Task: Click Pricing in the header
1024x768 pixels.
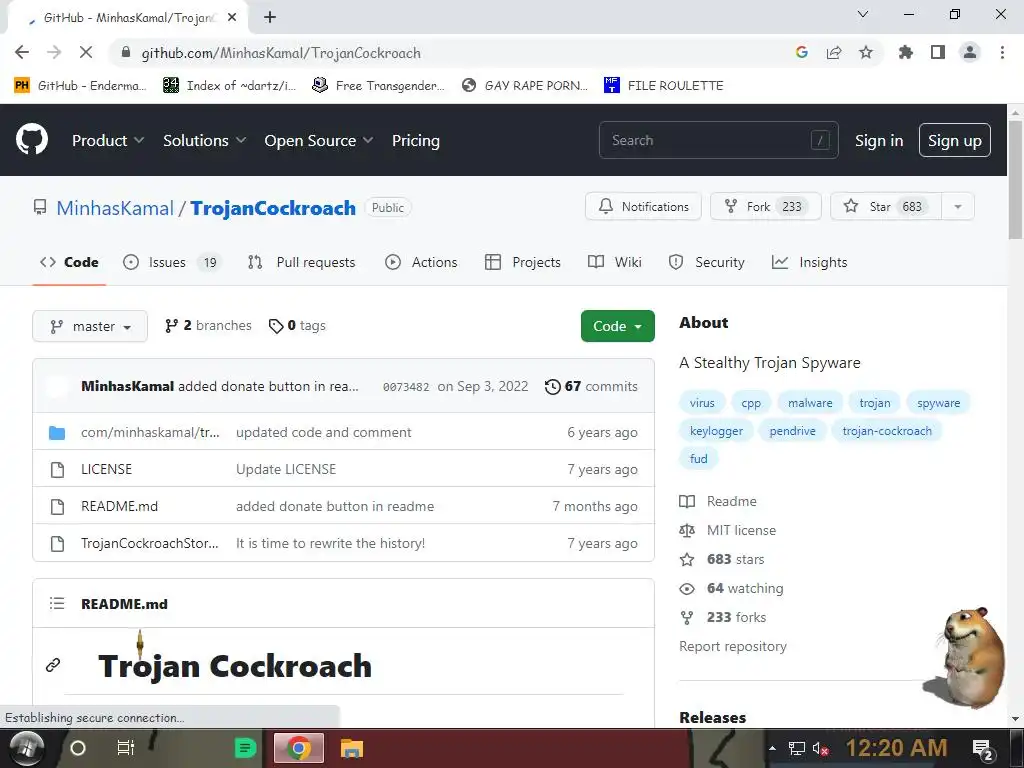Action: pos(416,140)
